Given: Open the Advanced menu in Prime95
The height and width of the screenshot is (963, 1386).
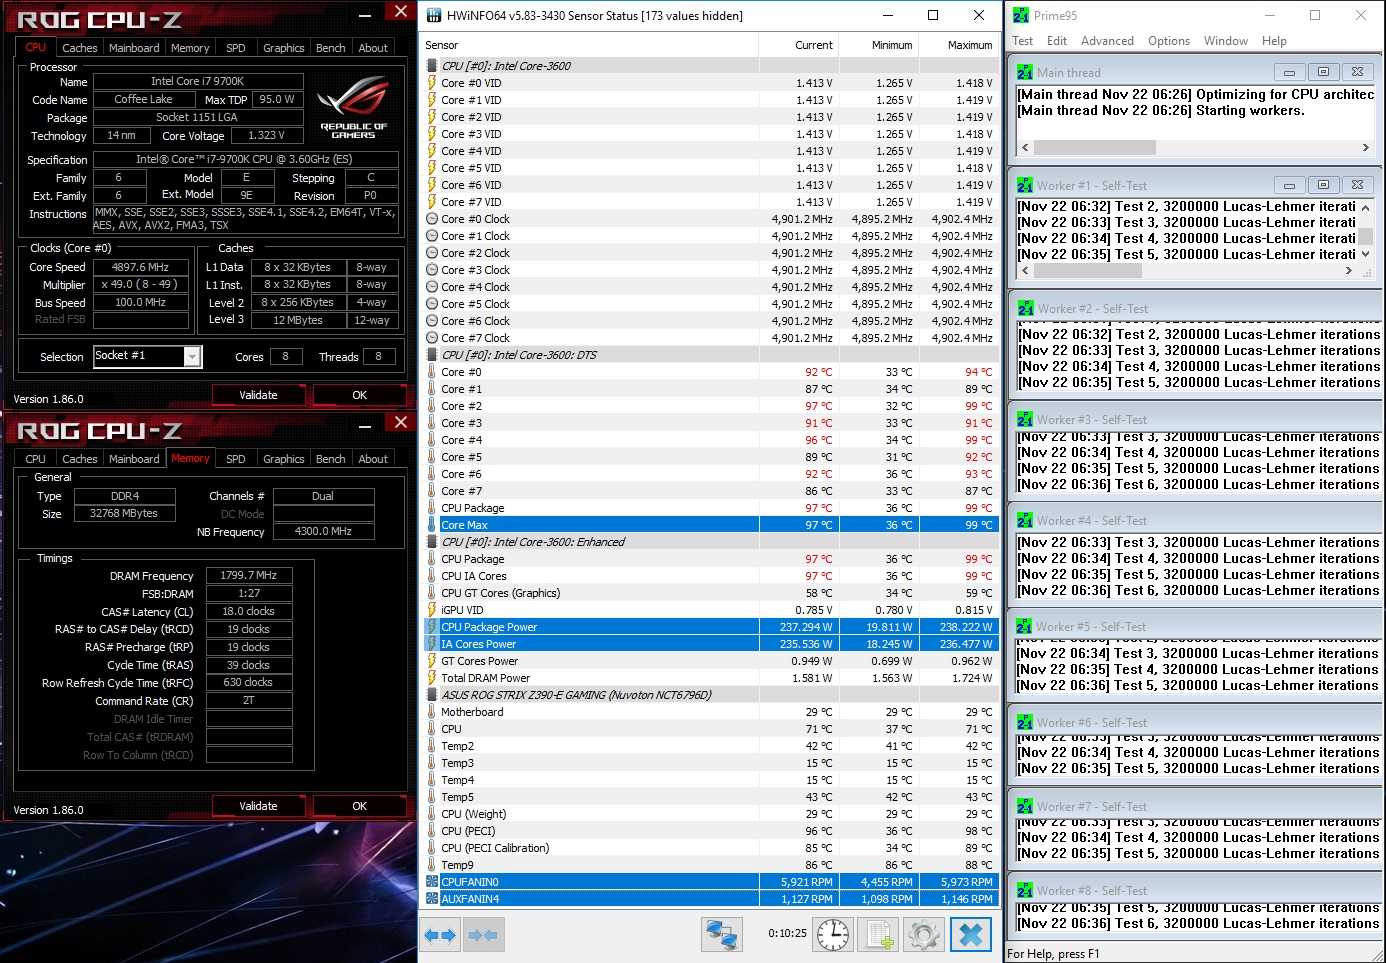Looking at the screenshot, I should click(x=1106, y=41).
